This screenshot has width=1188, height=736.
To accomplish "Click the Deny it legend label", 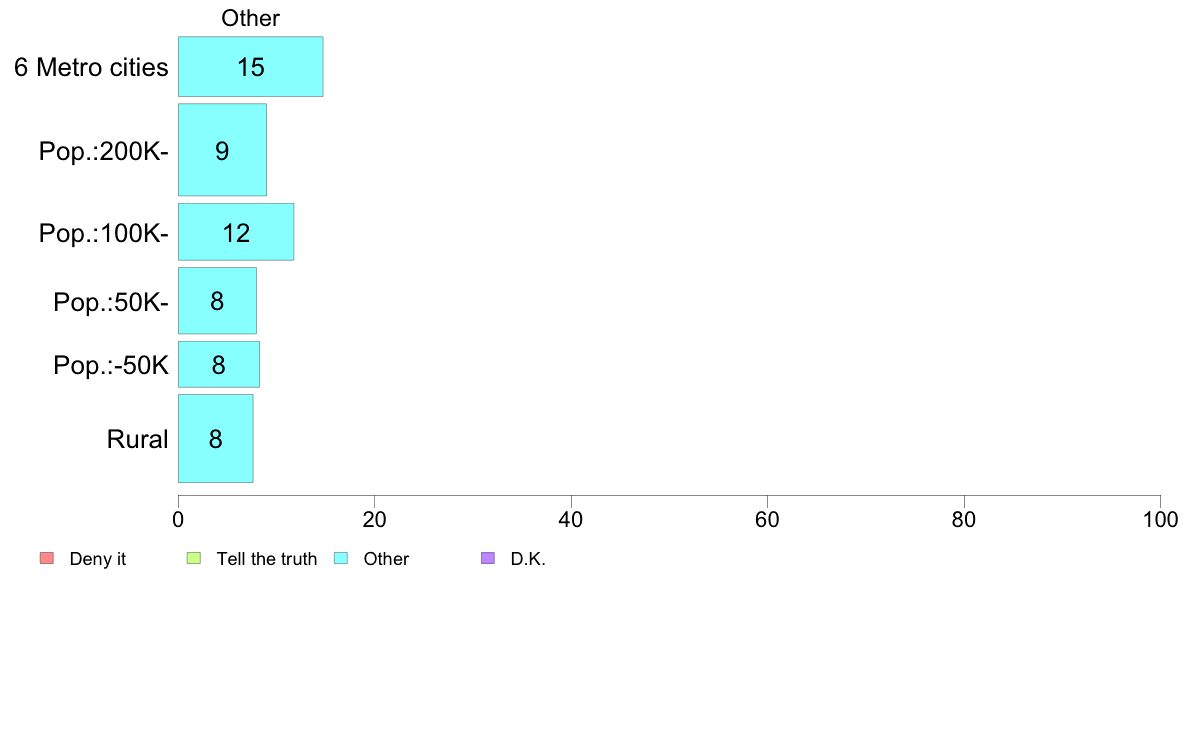I will pyautogui.click(x=98, y=559).
